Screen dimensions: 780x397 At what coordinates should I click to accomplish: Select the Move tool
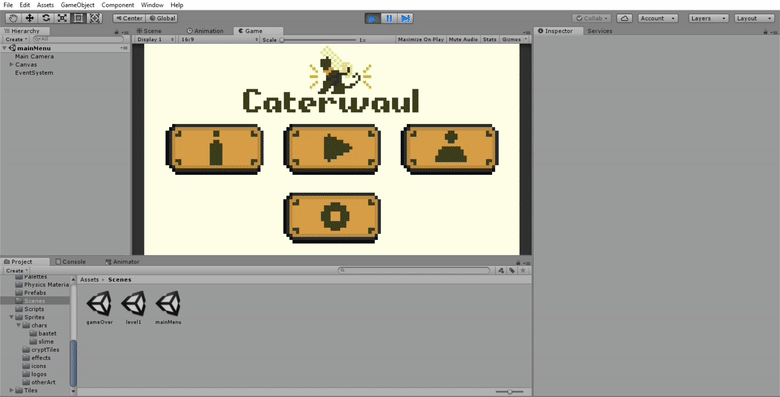pyautogui.click(x=29, y=18)
